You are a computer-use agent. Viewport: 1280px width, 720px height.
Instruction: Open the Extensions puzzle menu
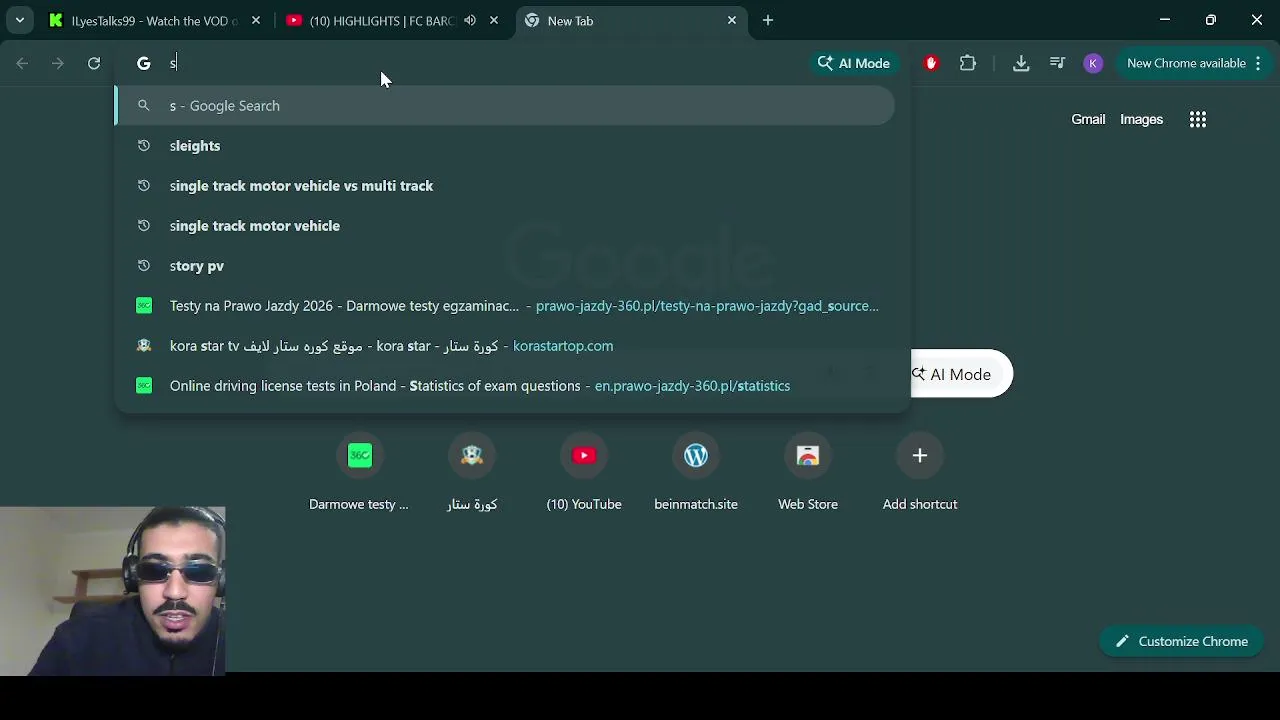[x=968, y=63]
